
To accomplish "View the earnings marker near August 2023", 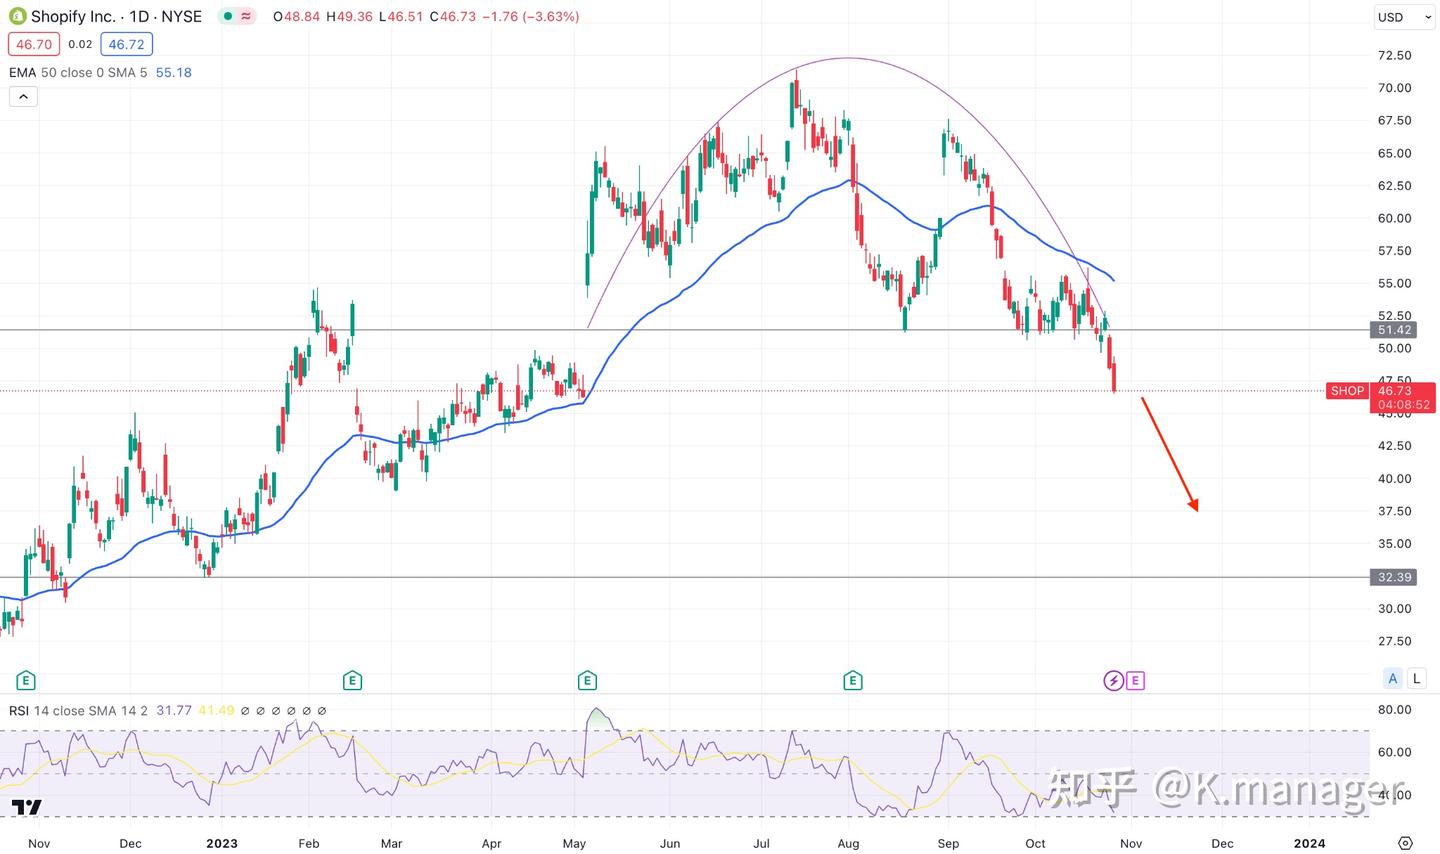I will (853, 681).
